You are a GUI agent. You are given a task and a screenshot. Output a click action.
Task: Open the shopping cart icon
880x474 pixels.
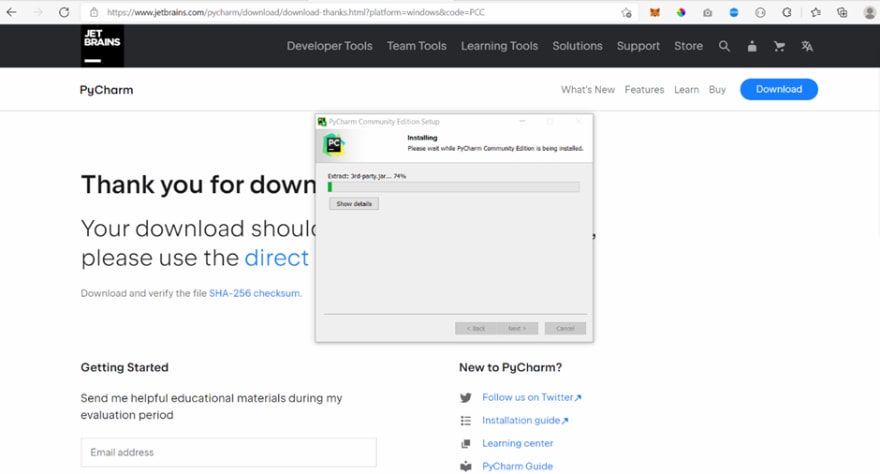tap(779, 47)
